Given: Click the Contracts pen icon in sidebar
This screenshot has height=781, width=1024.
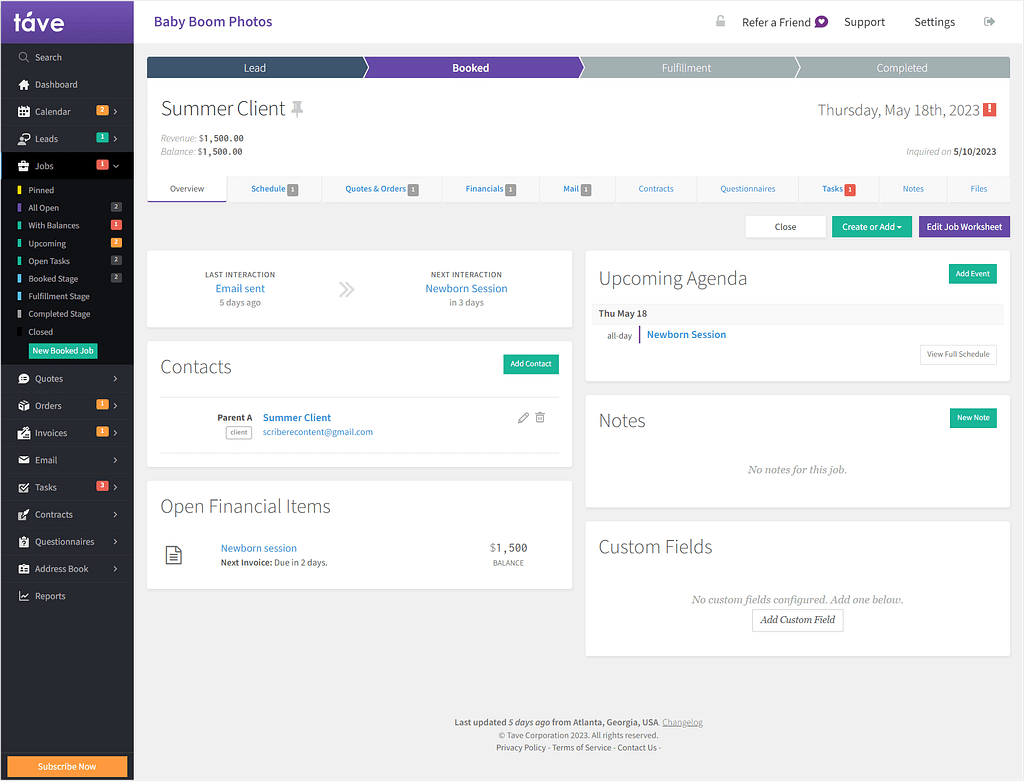Looking at the screenshot, I should pyautogui.click(x=24, y=515).
